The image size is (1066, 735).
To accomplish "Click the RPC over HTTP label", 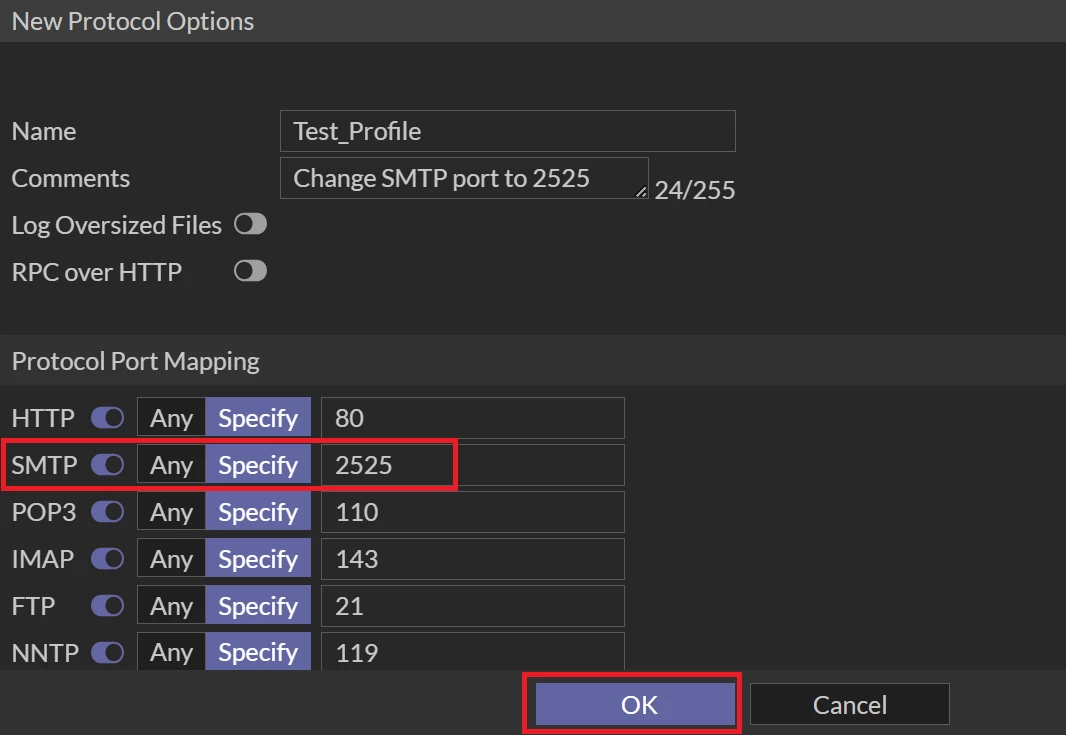I will coord(97,272).
